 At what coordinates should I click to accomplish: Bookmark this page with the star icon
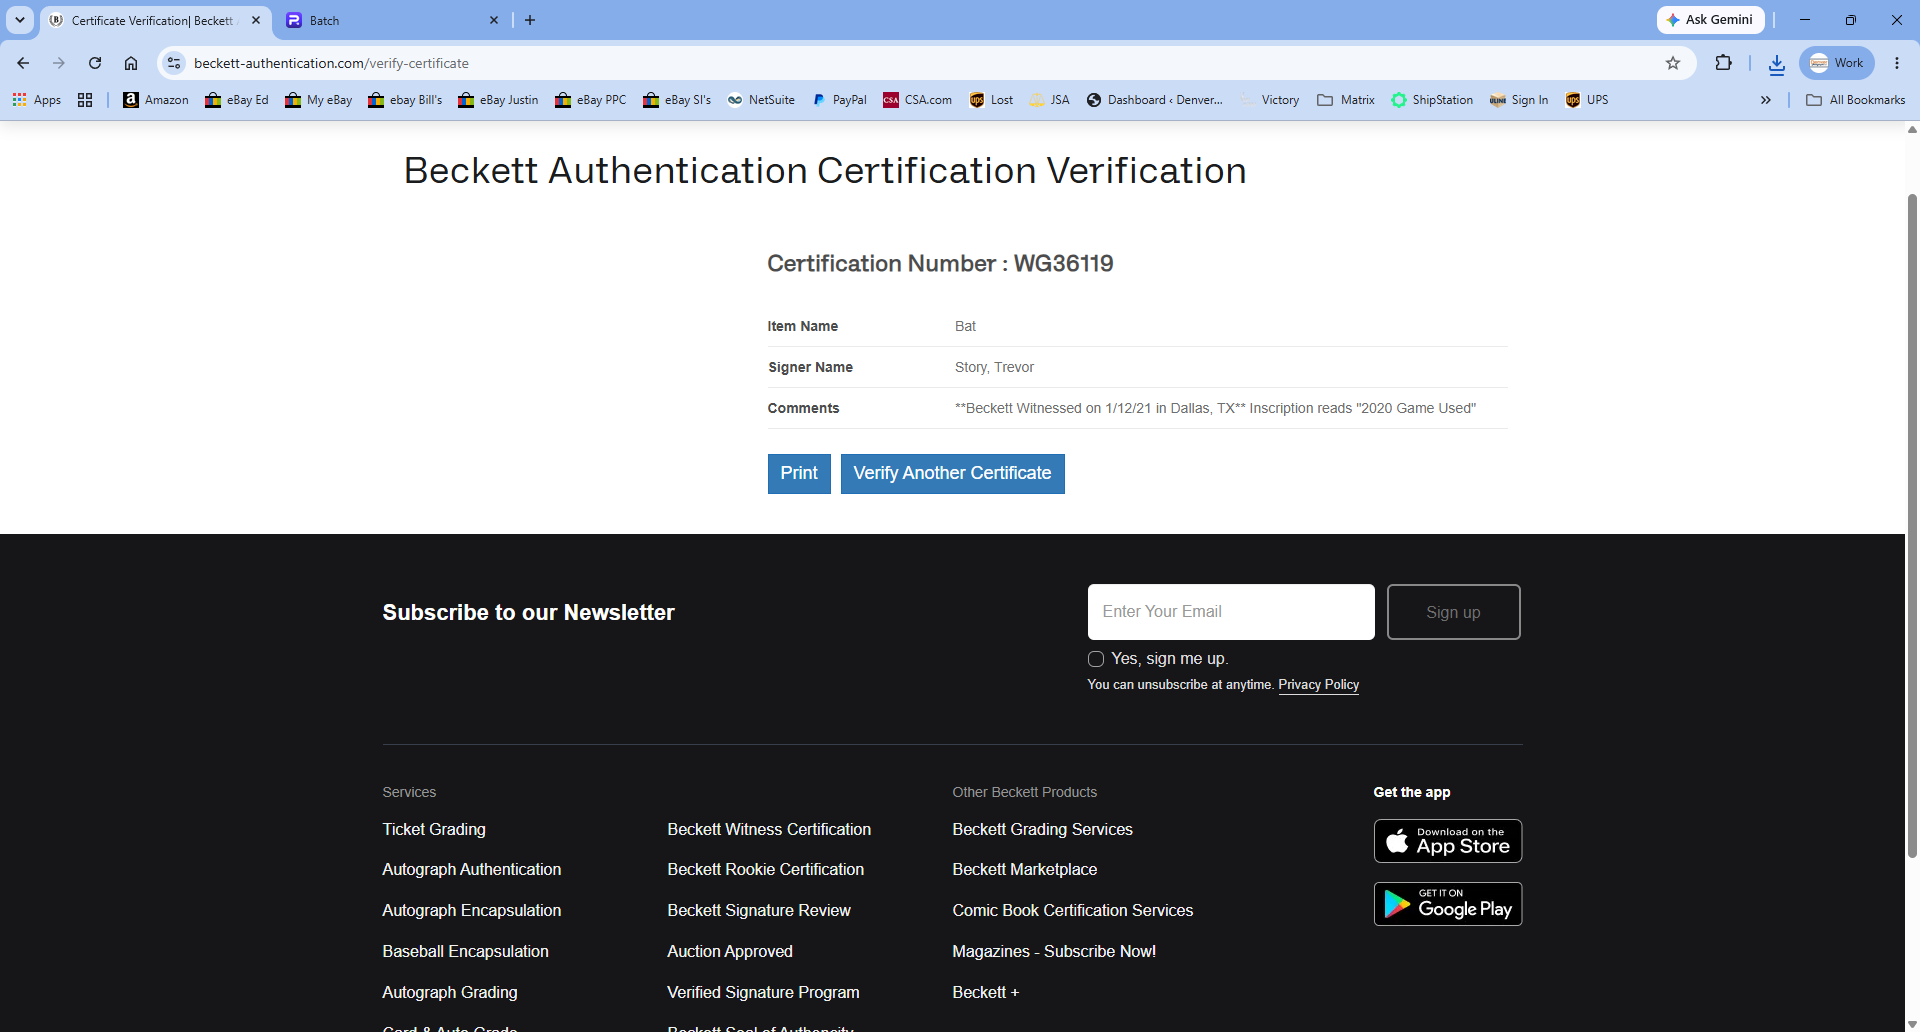(1673, 63)
